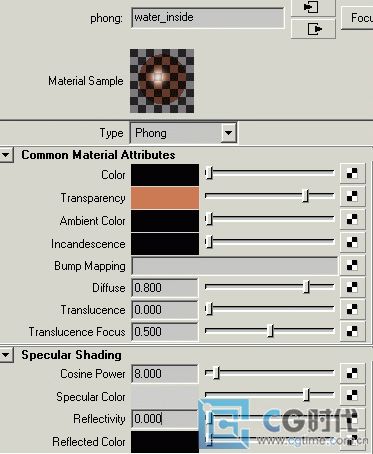The height and width of the screenshot is (454, 373).
Task: Click the Translucence slider handle
Action: coord(209,309)
